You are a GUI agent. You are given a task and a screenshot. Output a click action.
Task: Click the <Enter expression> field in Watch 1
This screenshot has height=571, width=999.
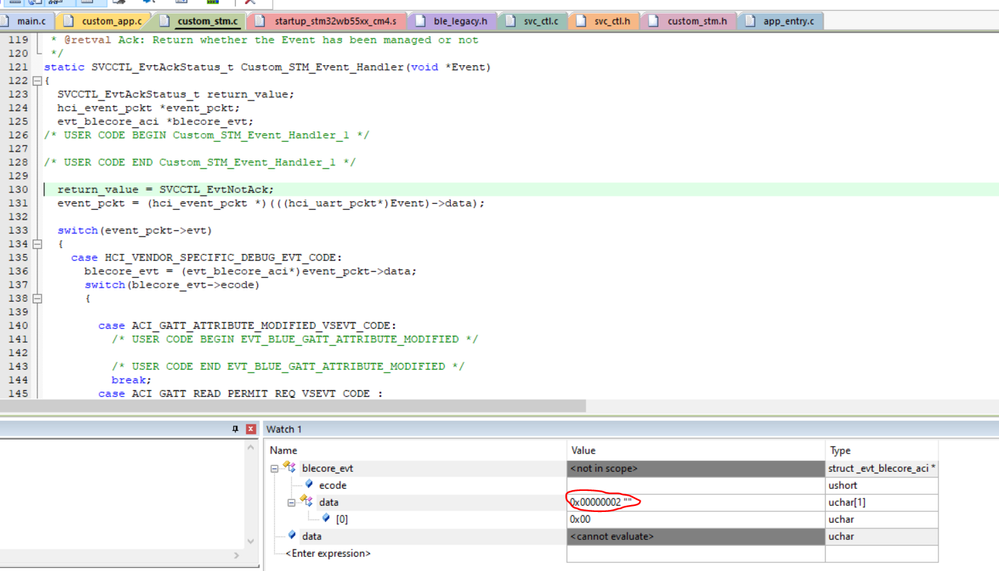coord(328,553)
